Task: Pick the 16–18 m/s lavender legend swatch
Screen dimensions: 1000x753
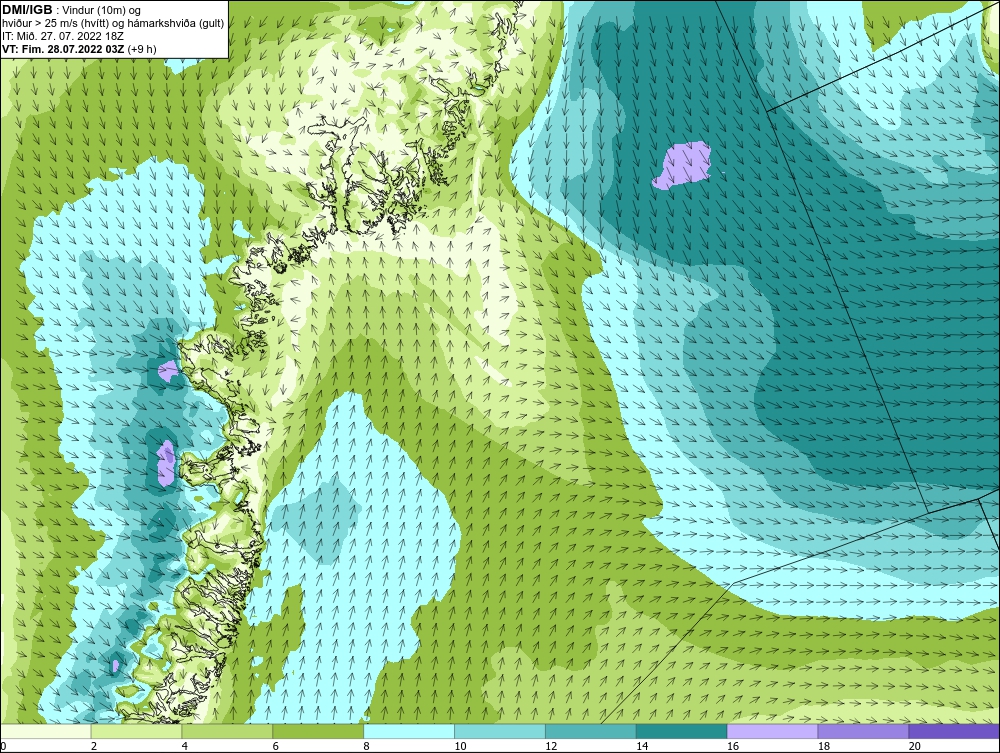Action: [772, 731]
